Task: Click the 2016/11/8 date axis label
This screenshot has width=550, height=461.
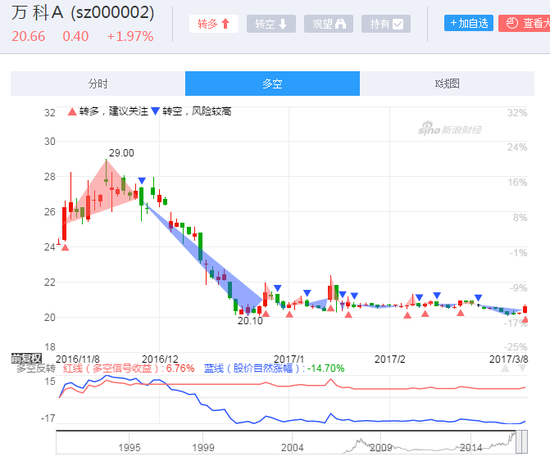Action: [x=78, y=359]
